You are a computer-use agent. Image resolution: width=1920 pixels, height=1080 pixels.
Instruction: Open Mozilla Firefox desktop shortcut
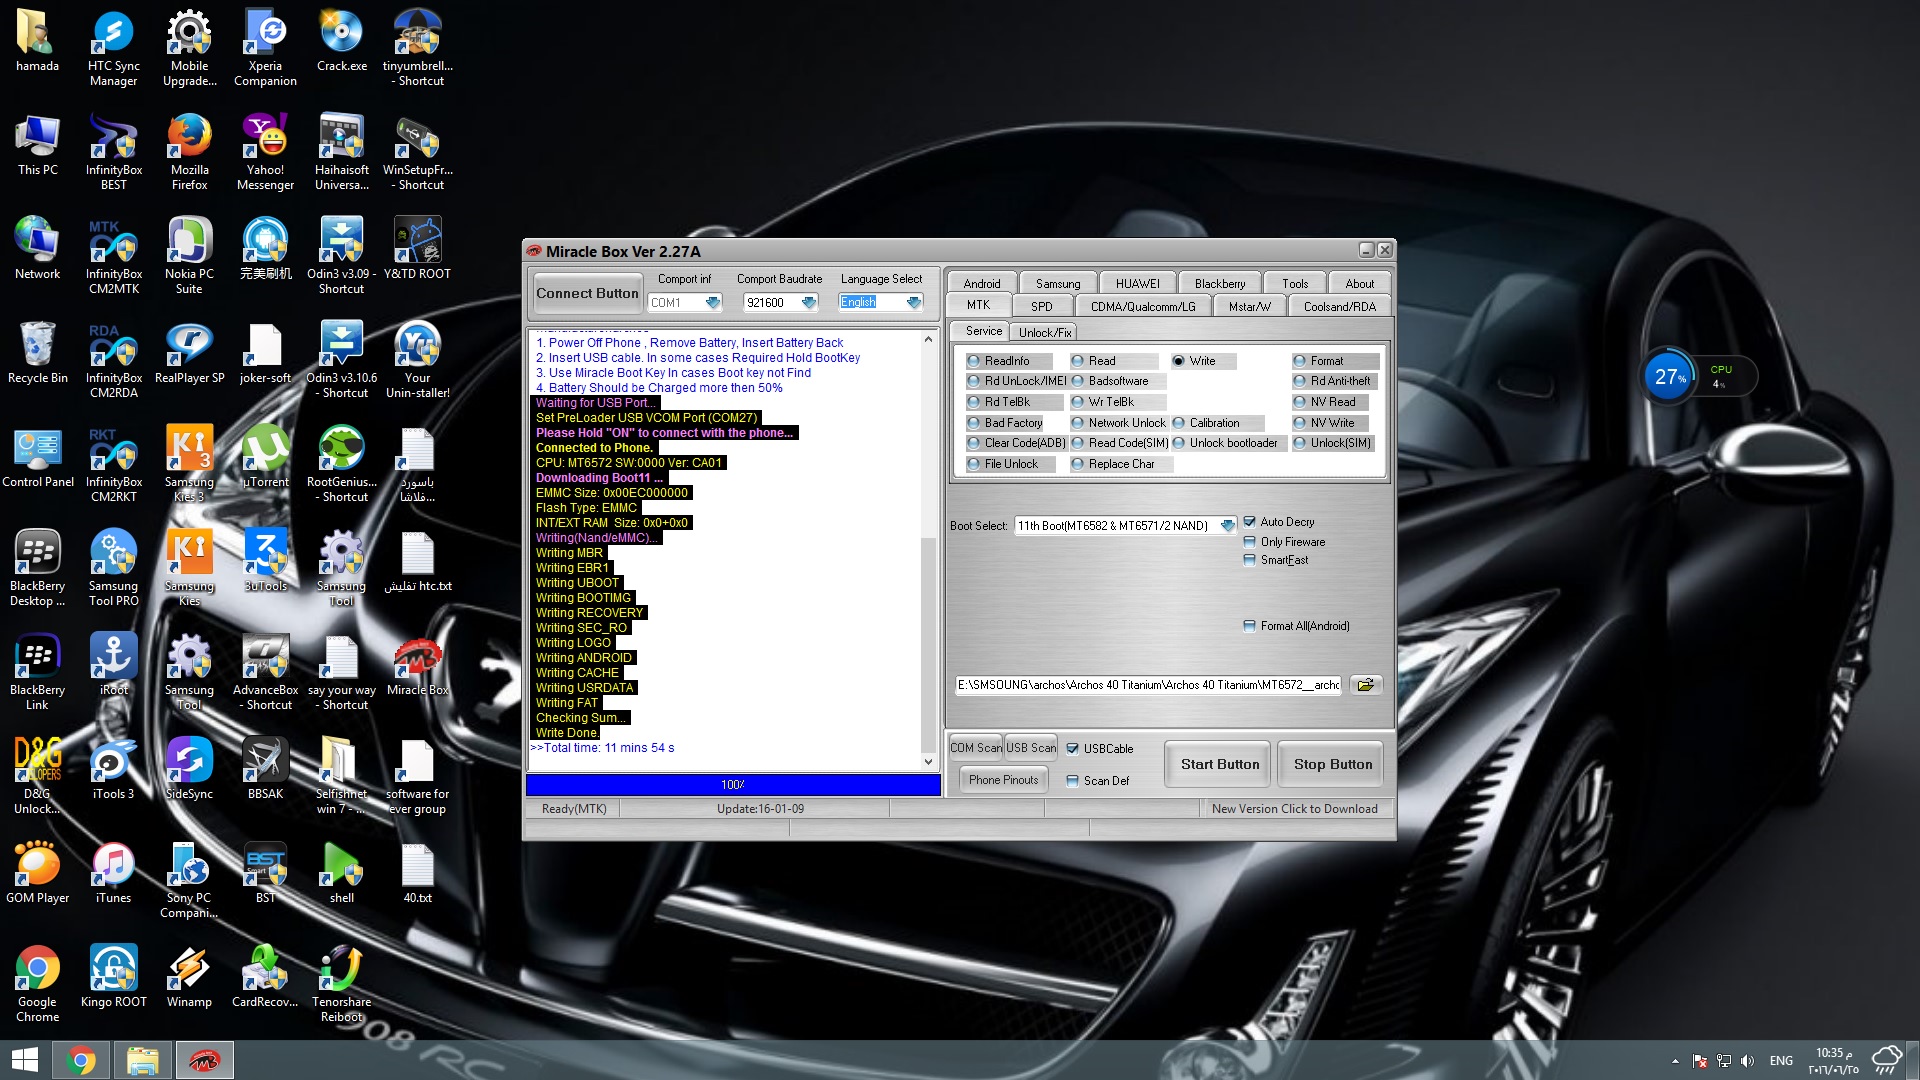(189, 153)
